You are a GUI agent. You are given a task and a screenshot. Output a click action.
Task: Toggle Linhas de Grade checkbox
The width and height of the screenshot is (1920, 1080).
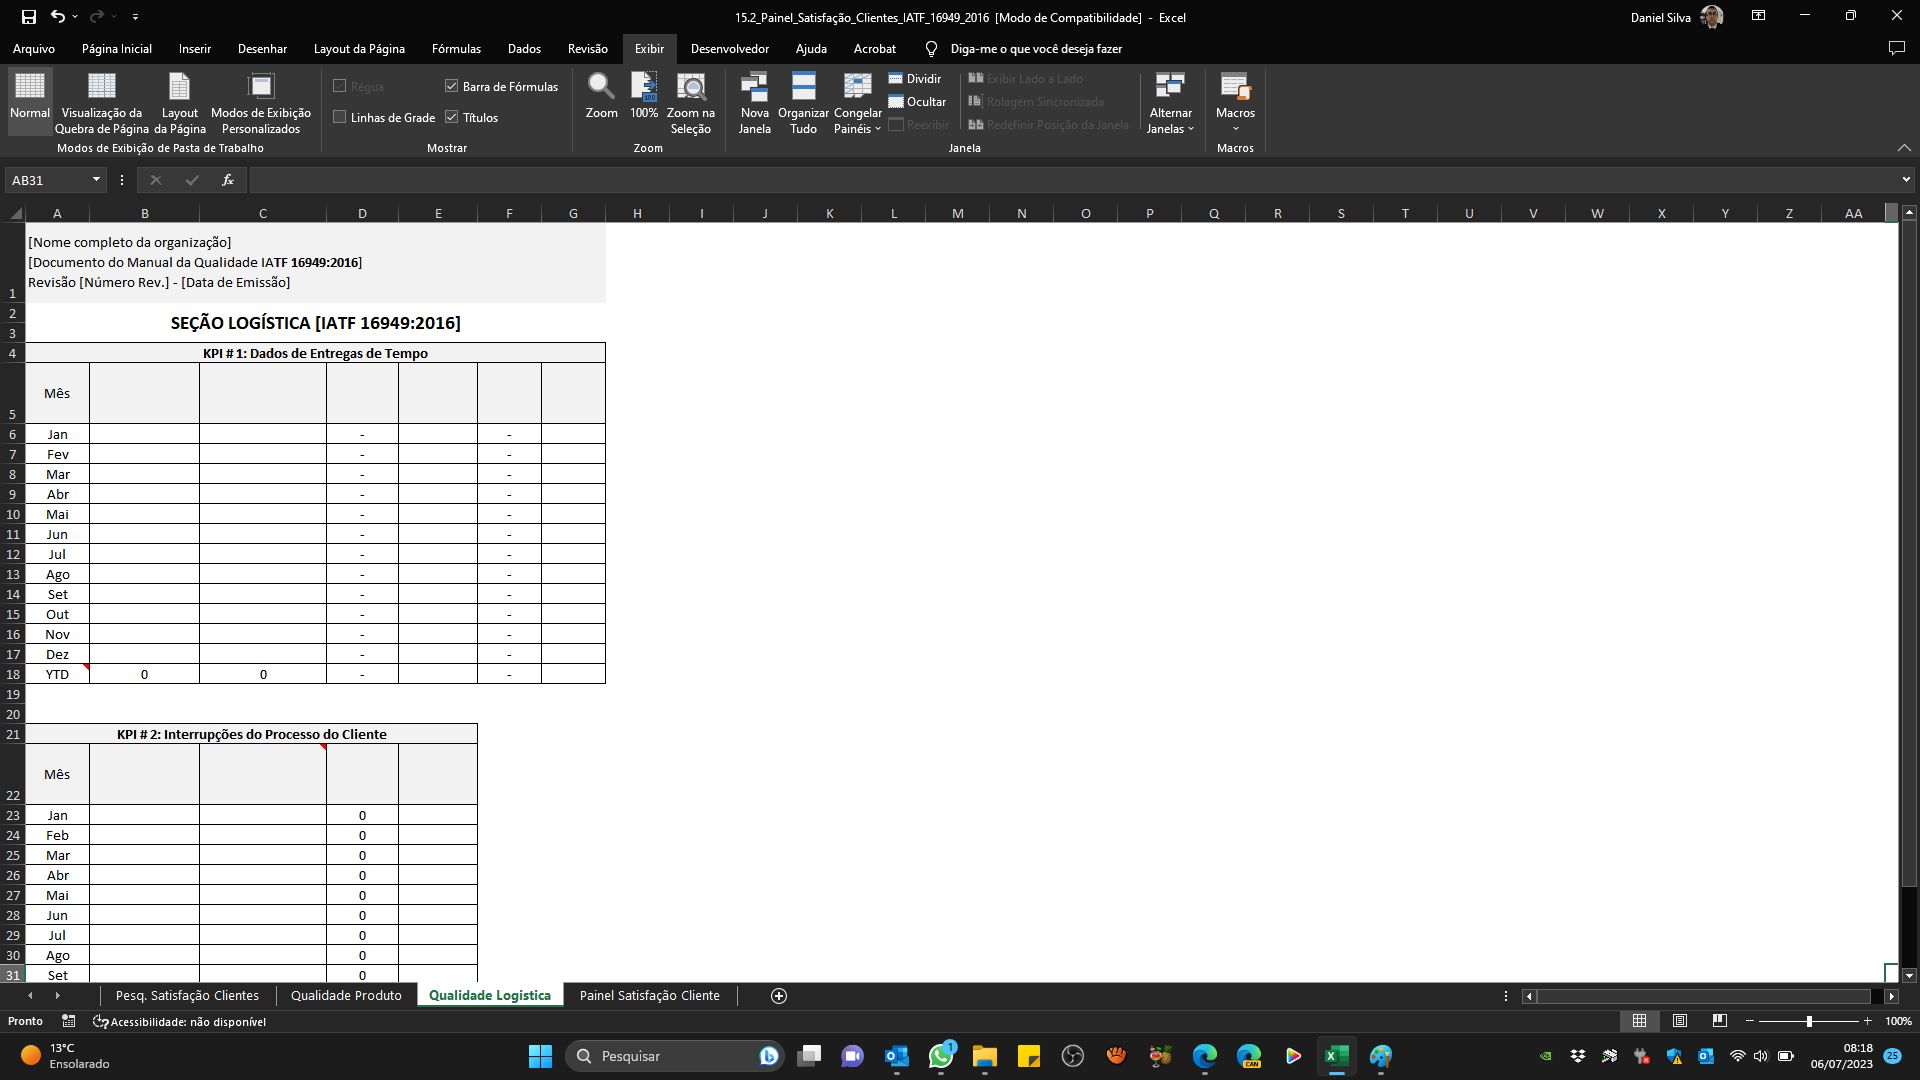tap(340, 117)
